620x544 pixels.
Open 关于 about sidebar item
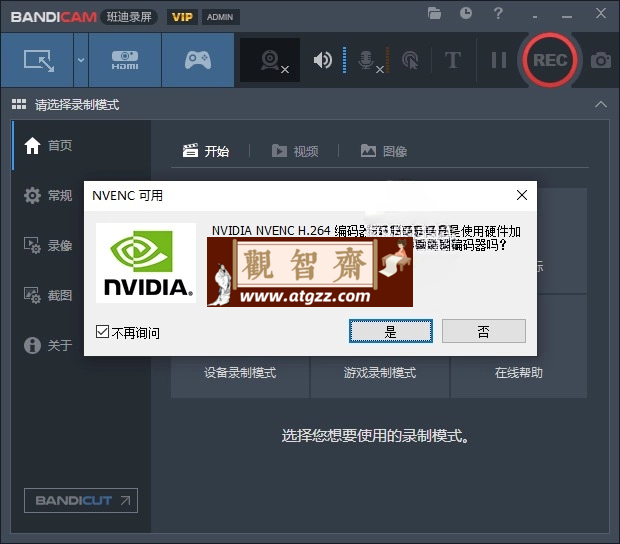48,345
